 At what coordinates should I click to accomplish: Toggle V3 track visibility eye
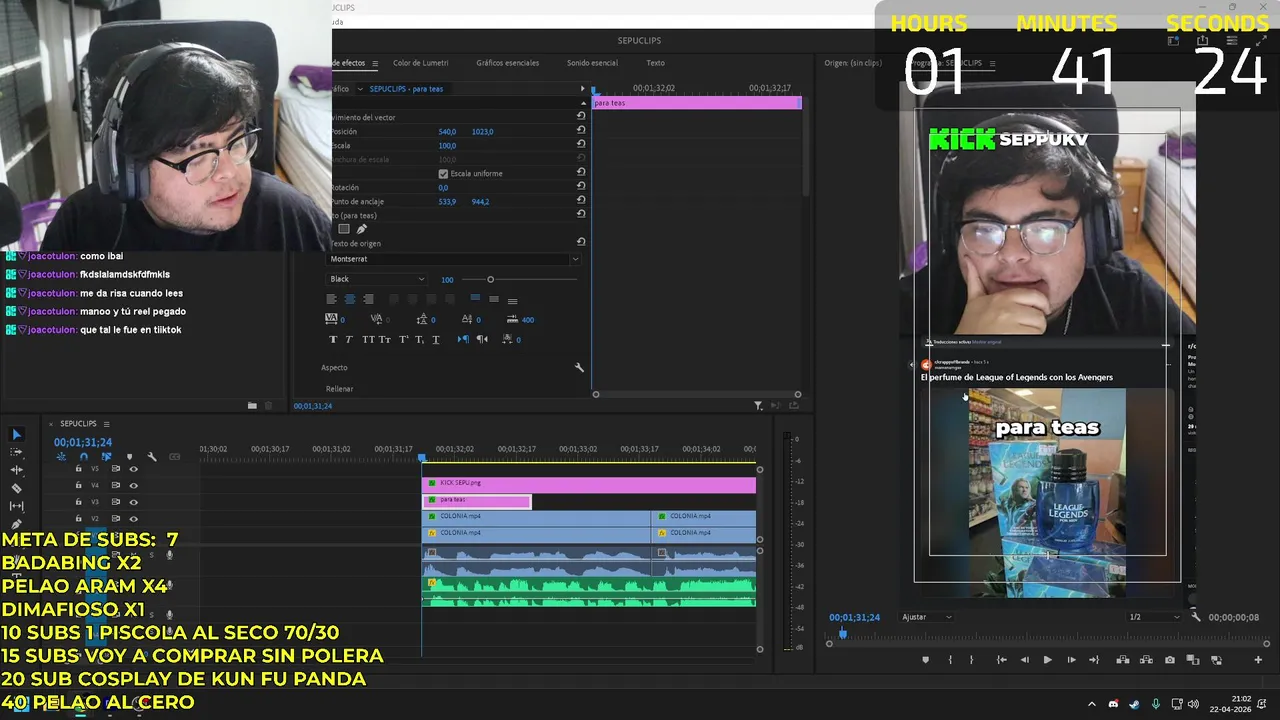[133, 502]
